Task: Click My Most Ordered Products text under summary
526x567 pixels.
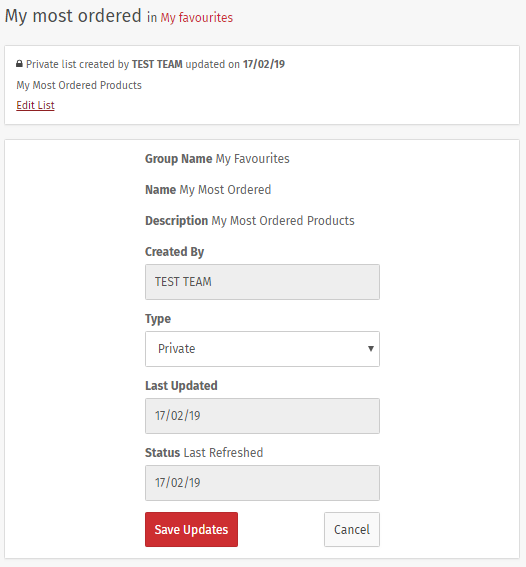Action: (79, 85)
